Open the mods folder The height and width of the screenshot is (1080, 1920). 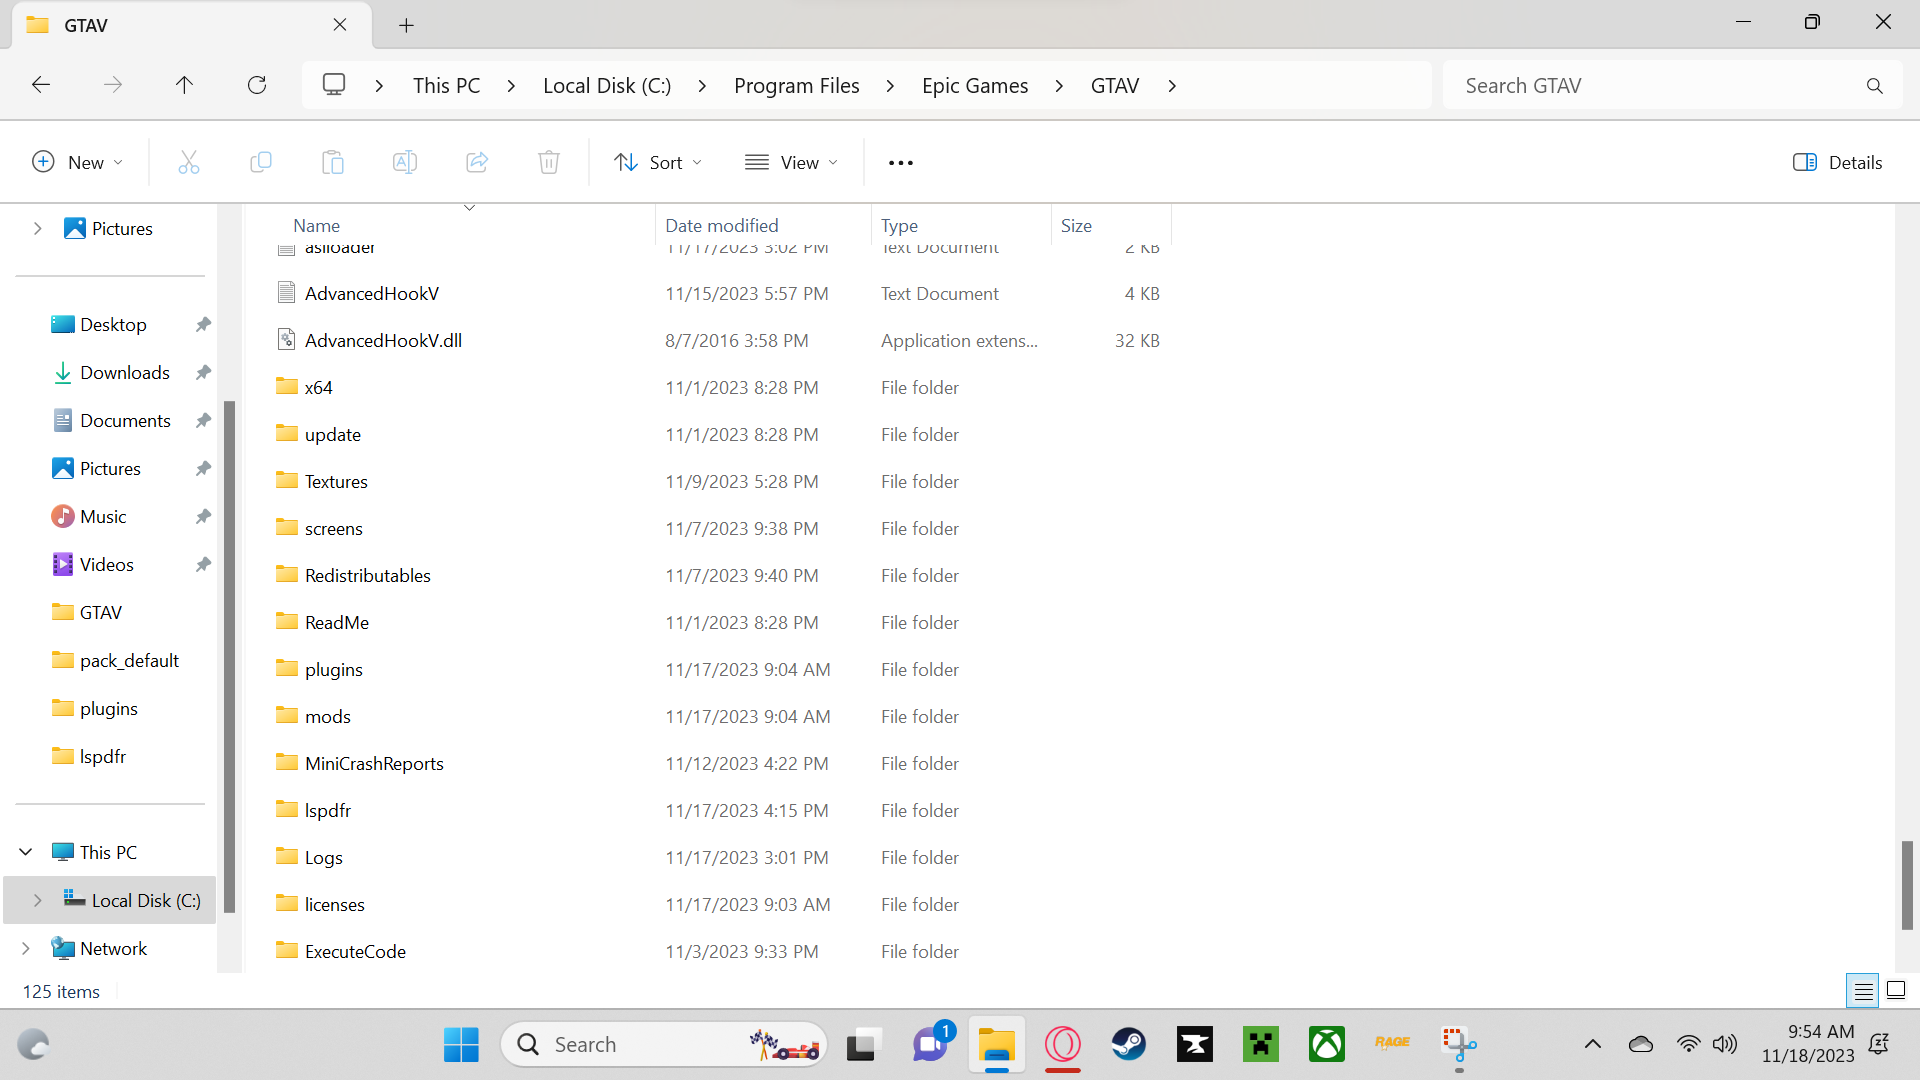pos(327,716)
